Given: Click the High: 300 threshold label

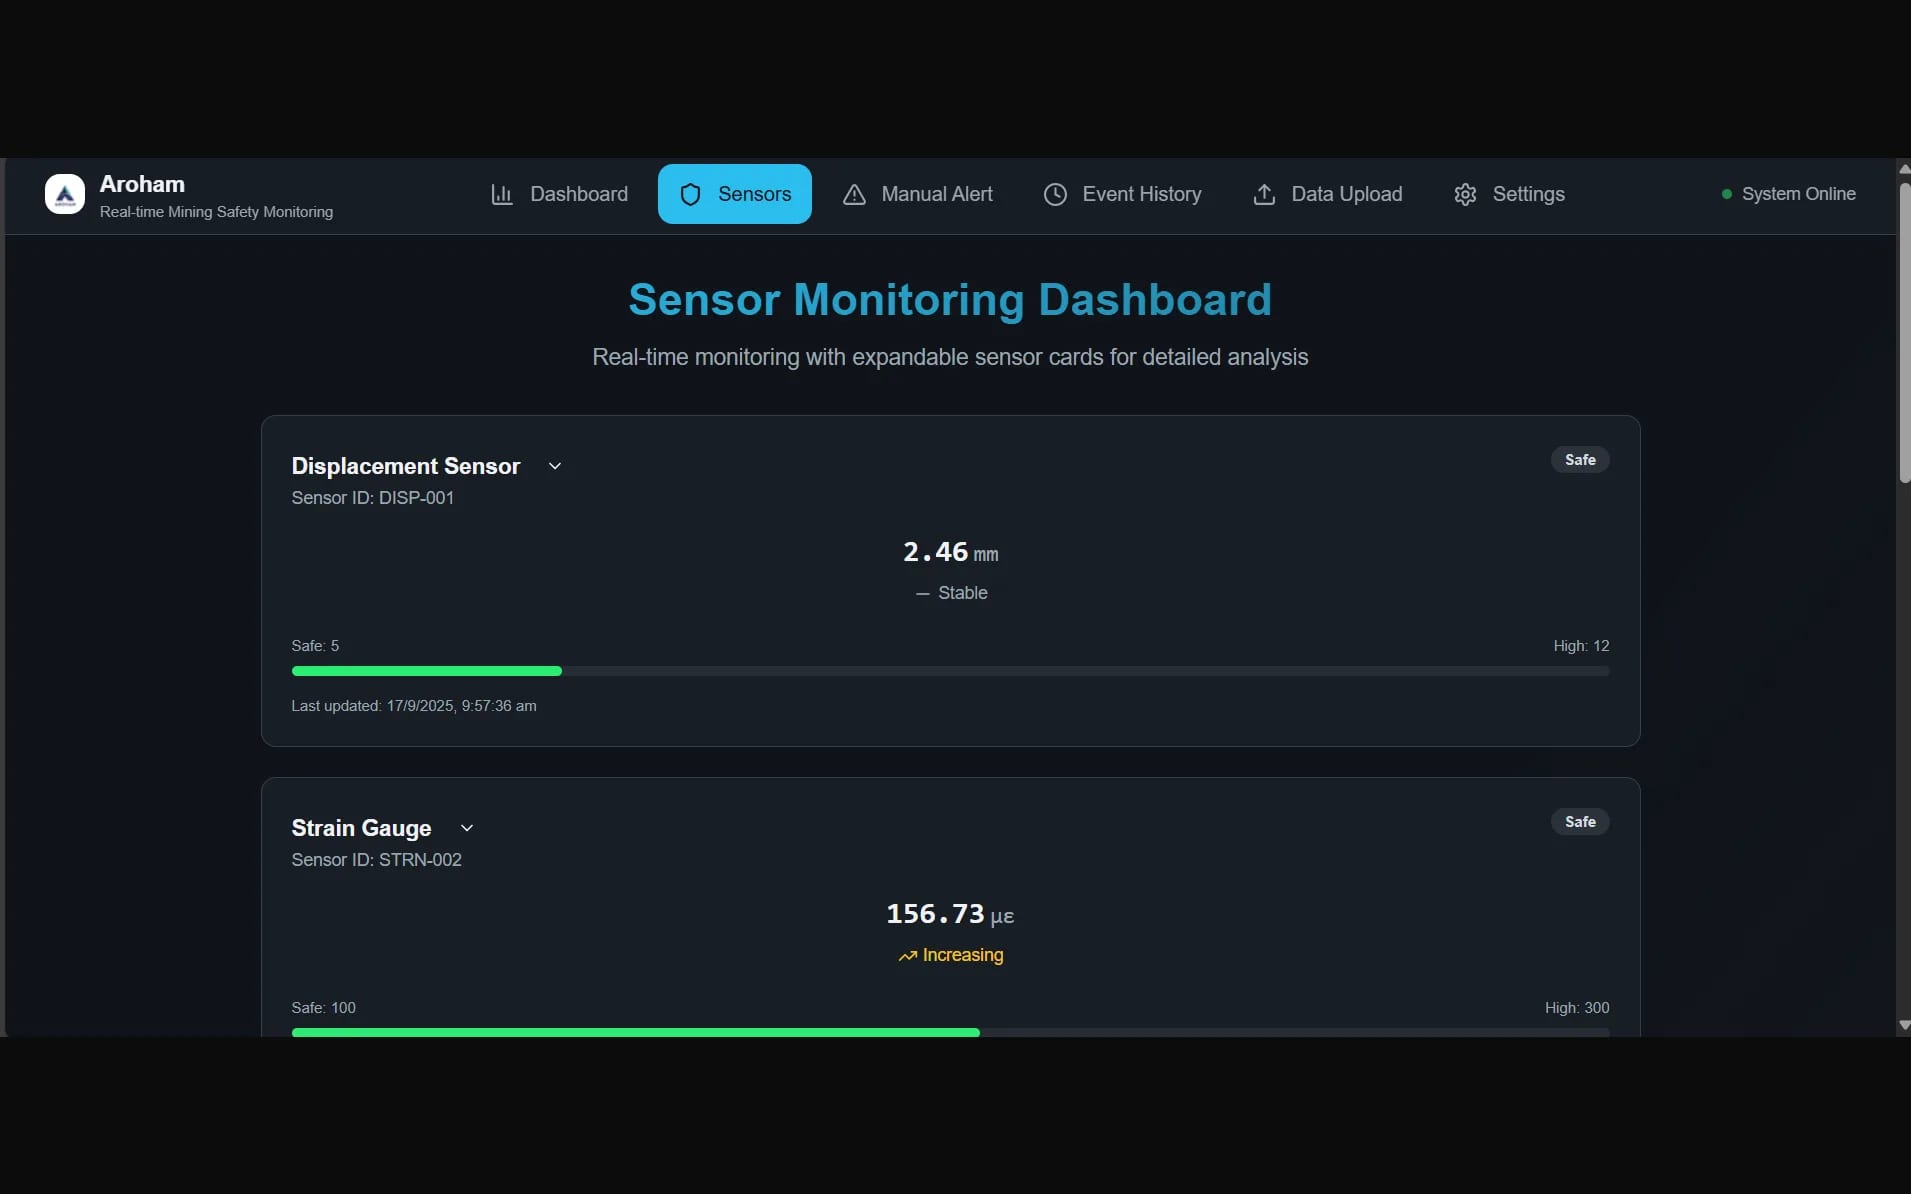Looking at the screenshot, I should coord(1577,1008).
